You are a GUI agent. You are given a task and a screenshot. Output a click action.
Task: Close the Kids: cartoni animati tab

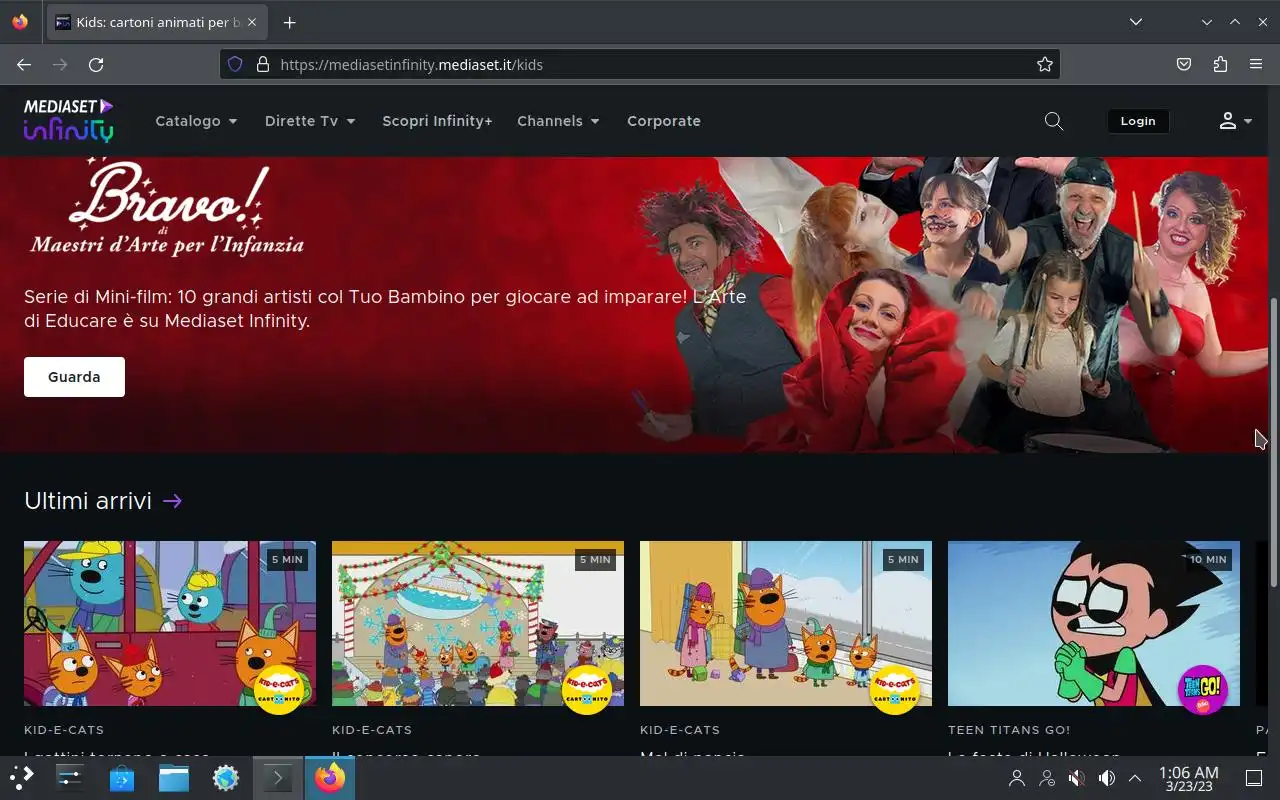tap(251, 22)
